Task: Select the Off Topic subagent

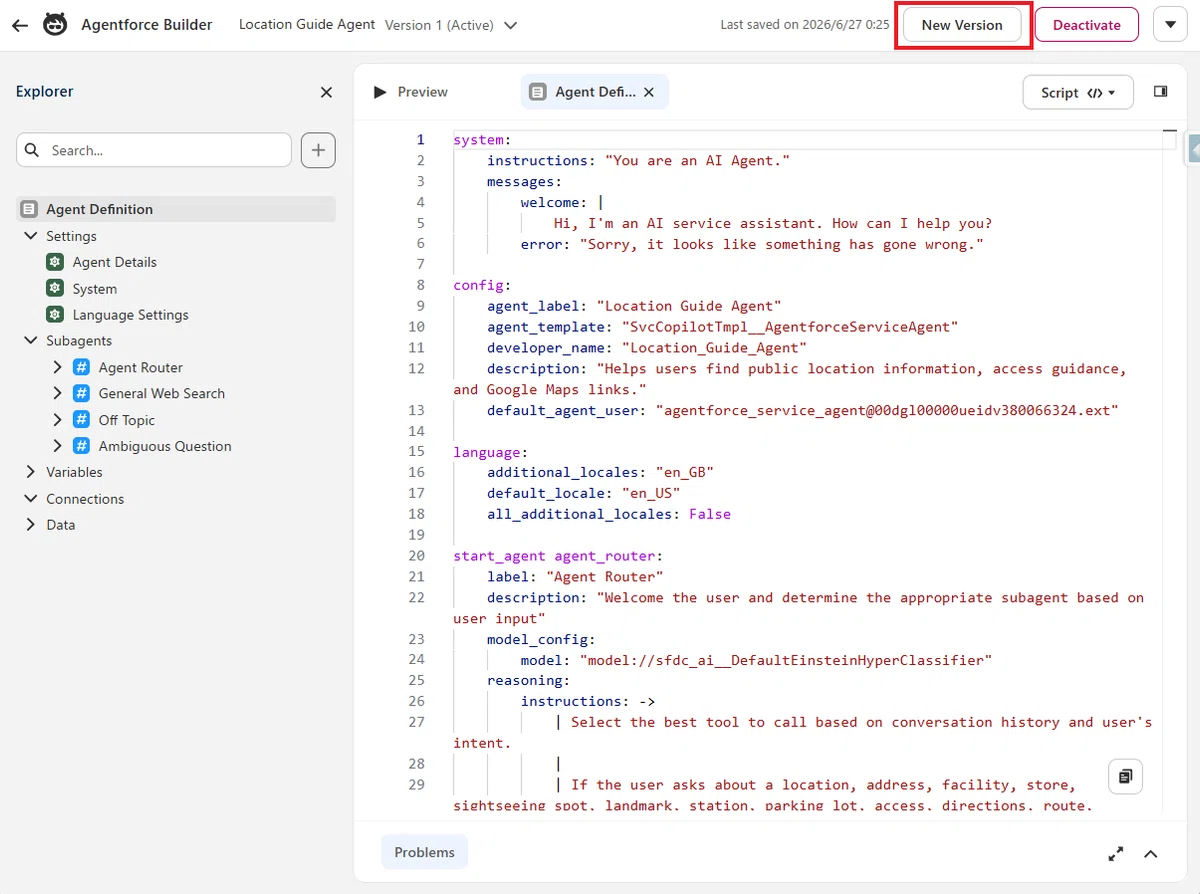Action: [x=127, y=421]
